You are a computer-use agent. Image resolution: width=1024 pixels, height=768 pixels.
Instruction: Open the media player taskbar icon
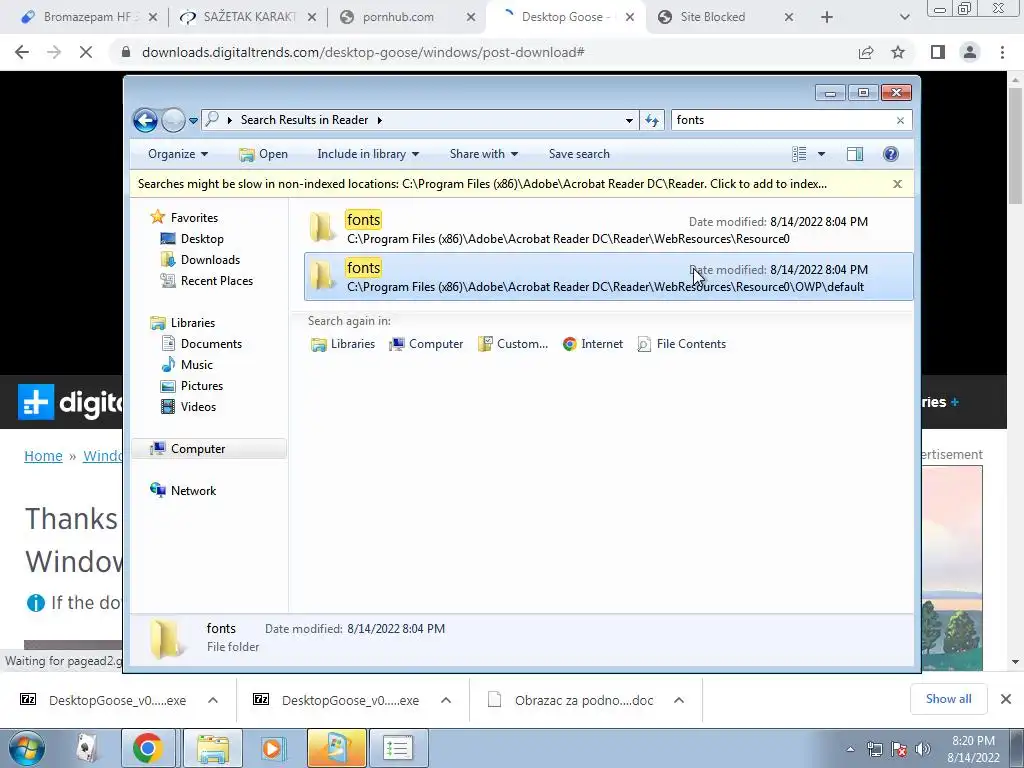[x=272, y=748]
